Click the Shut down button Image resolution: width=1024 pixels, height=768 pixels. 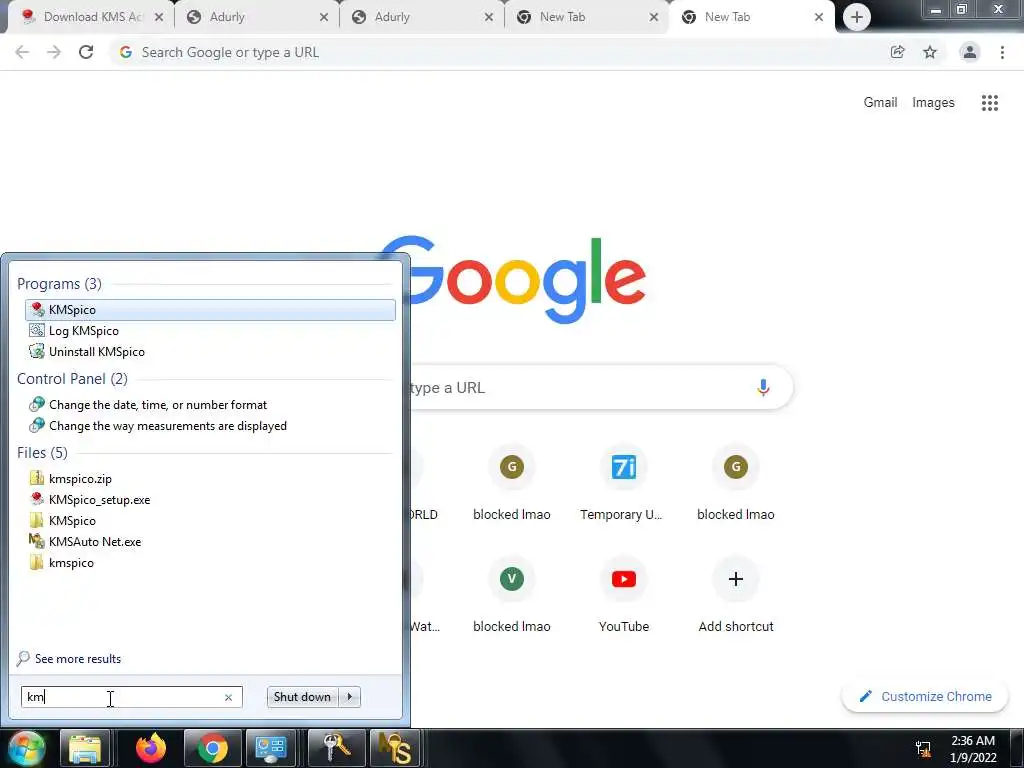coord(302,697)
